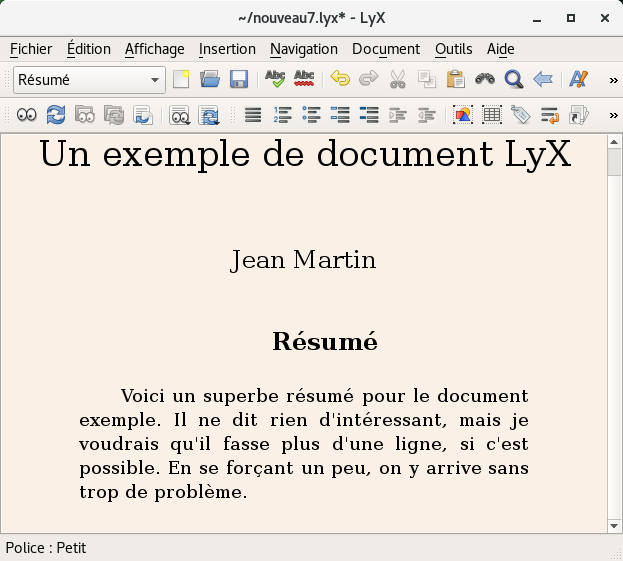Click the scrollbar down arrow
Screen dimensions: 623x561
point(614,526)
